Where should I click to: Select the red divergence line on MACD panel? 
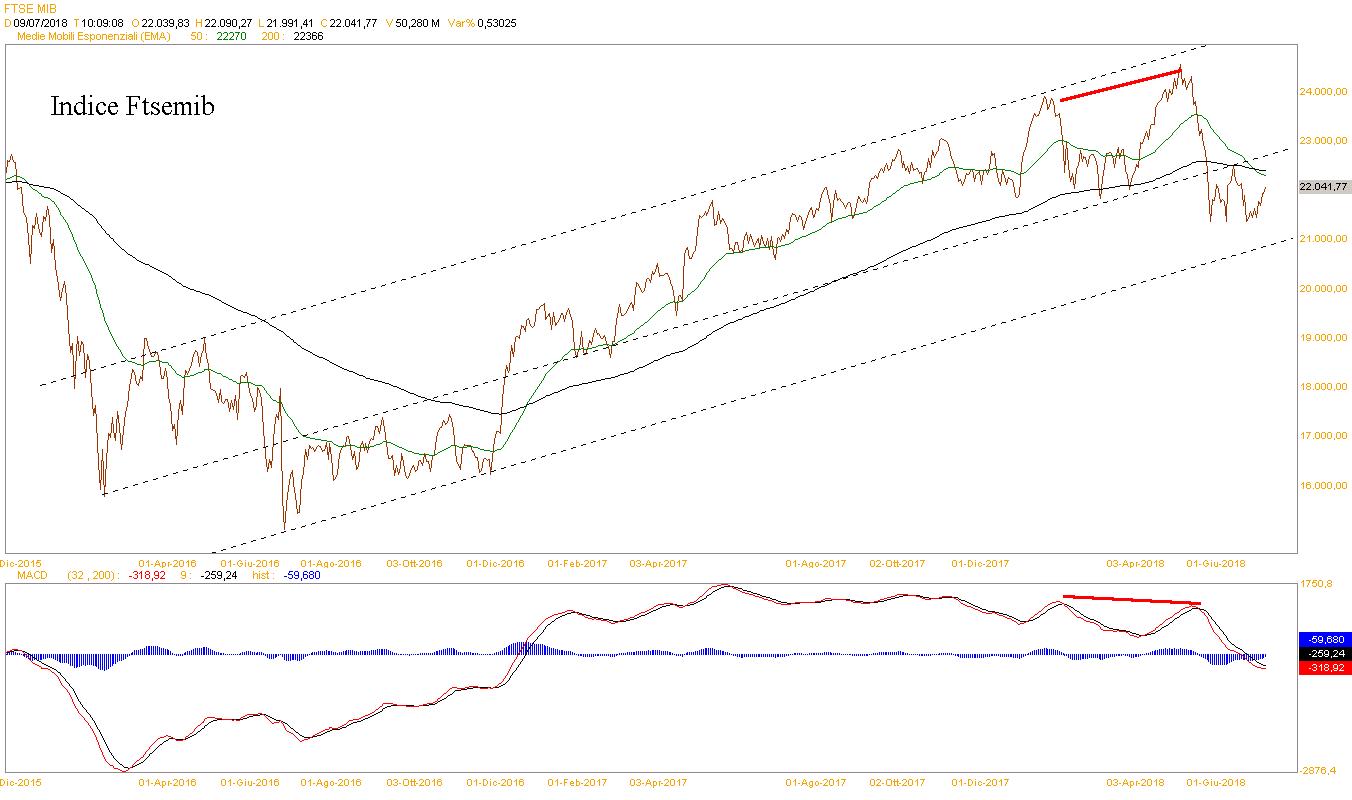(x=1130, y=600)
